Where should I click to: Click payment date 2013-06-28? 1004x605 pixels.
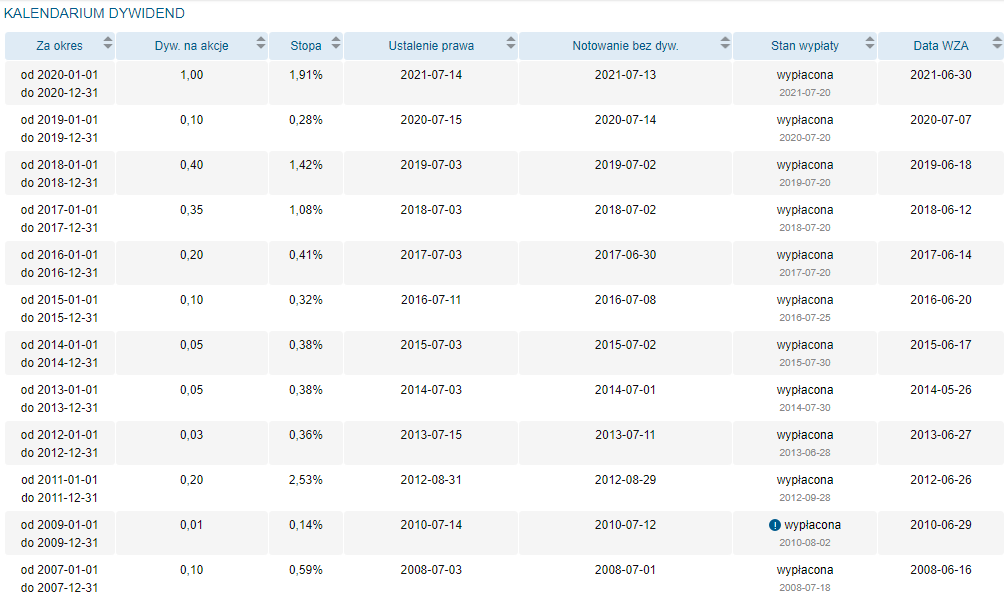pyautogui.click(x=805, y=453)
